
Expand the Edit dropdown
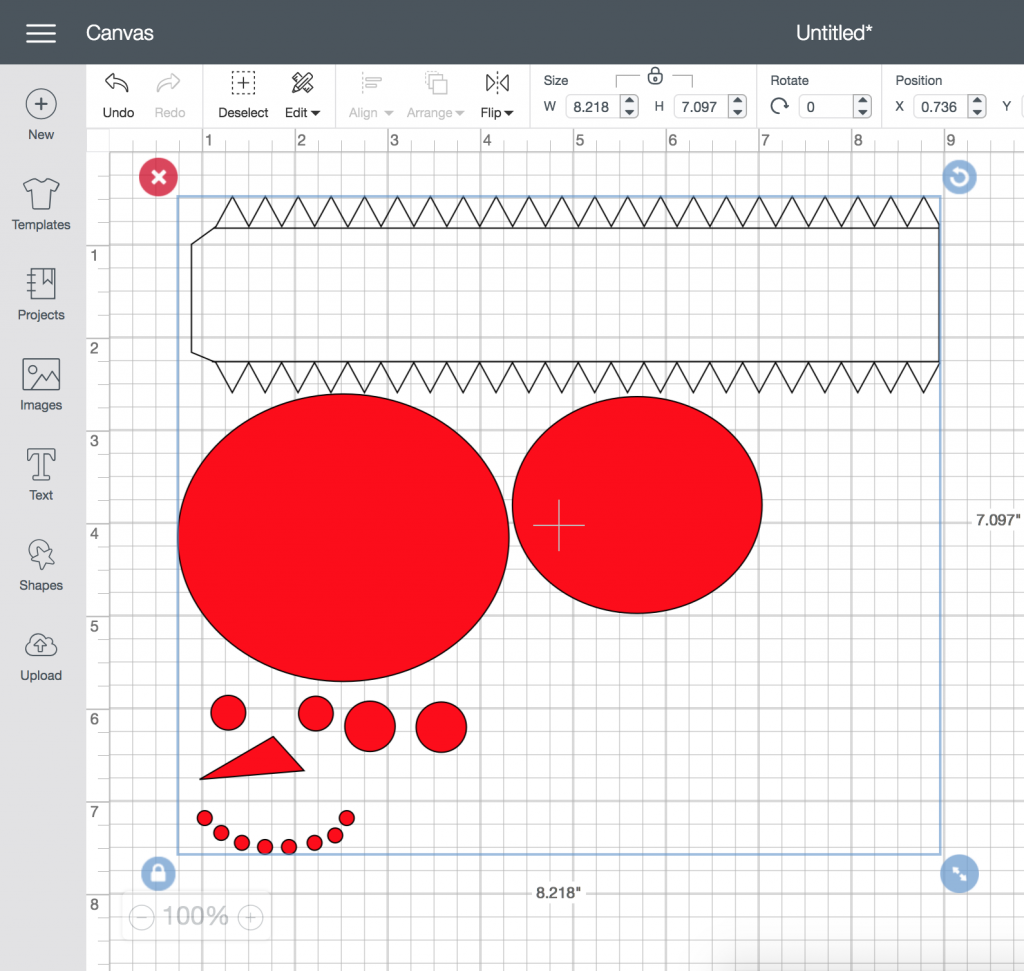302,95
